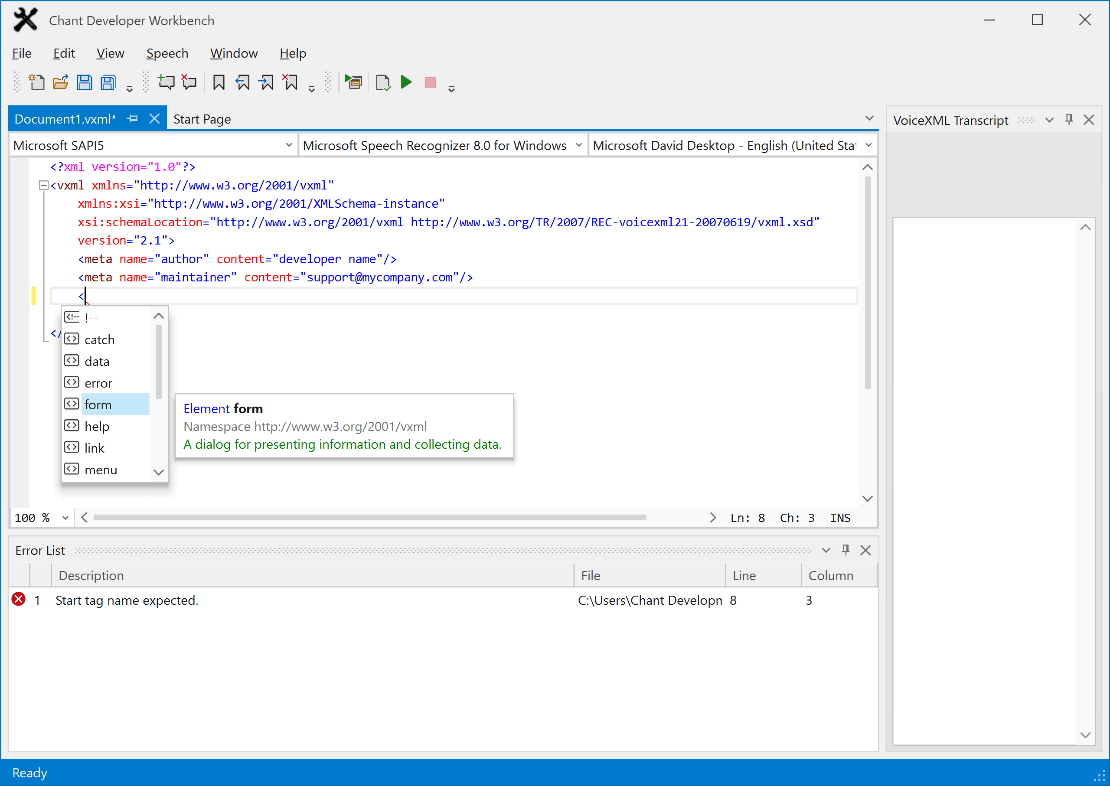
Task: Select error in the autocomplete list
Action: (x=106, y=383)
